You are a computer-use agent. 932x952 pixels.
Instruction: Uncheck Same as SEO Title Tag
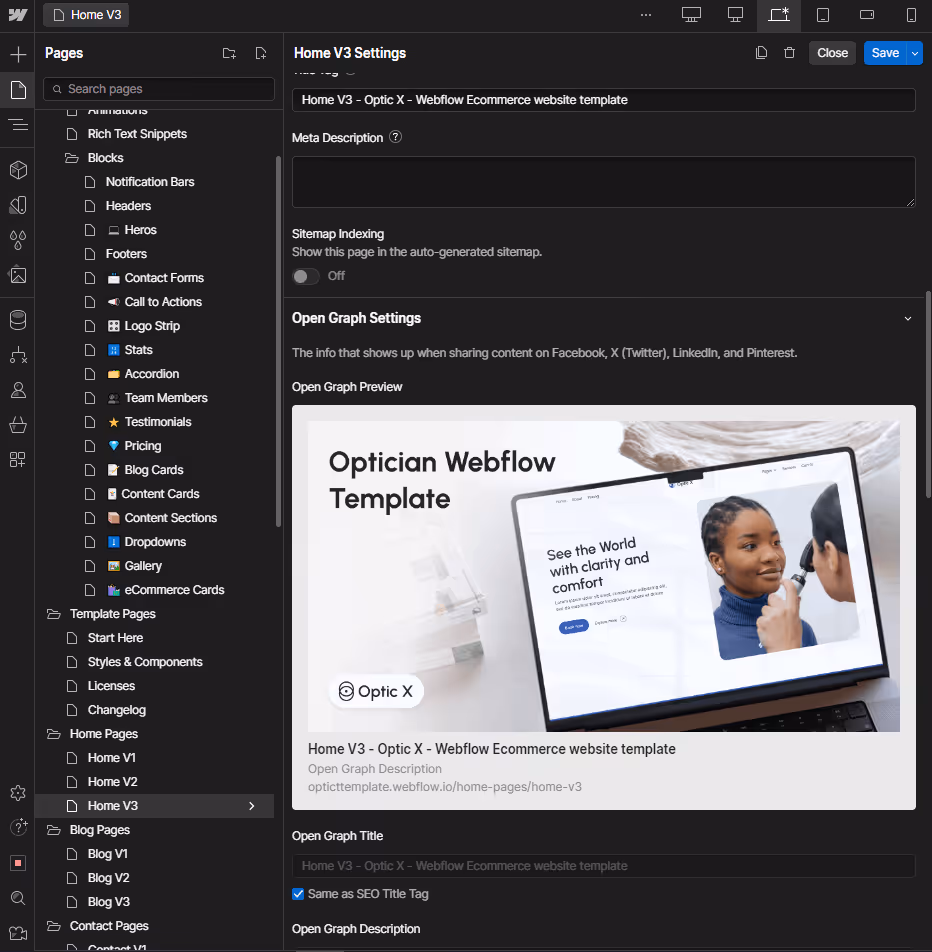click(297, 894)
